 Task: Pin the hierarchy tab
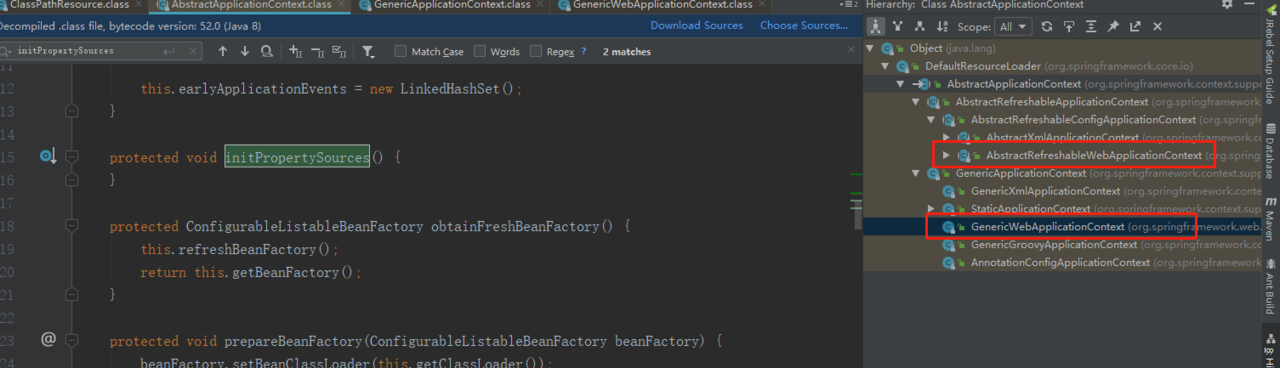(x=1113, y=26)
